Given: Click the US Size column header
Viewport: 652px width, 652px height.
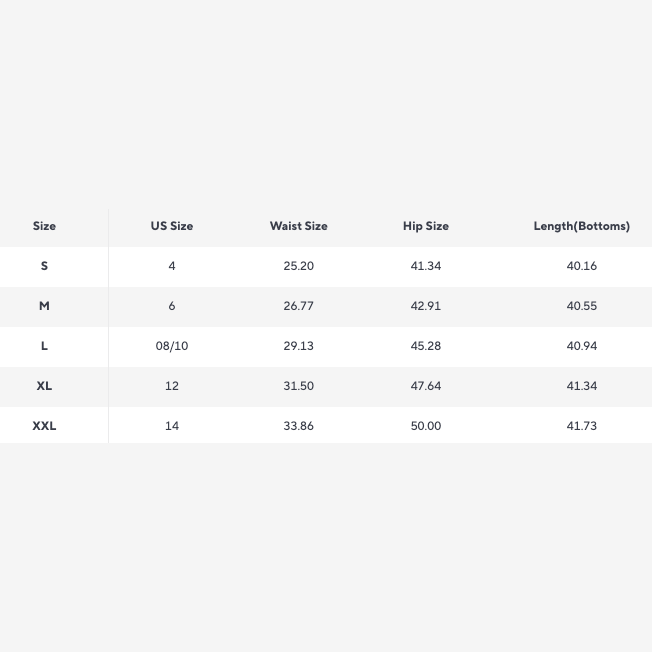Looking at the screenshot, I should pos(172,226).
